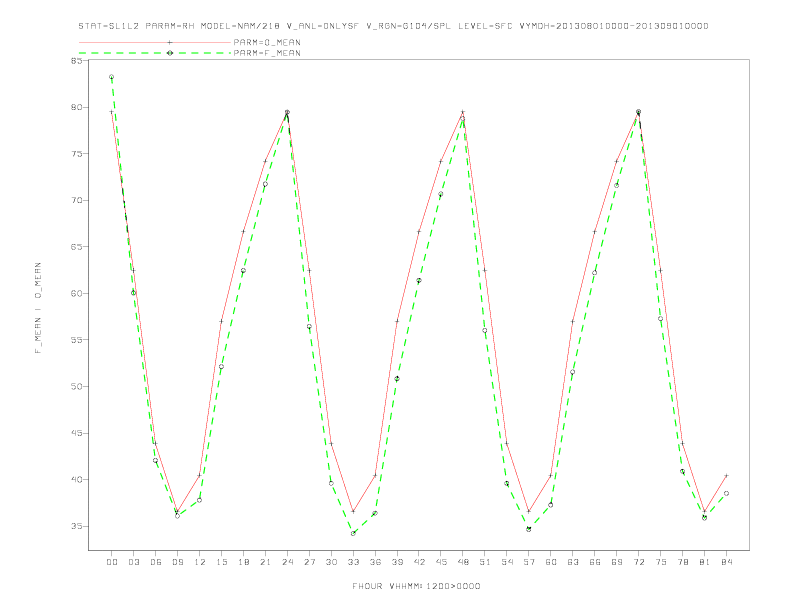Click the chart title line starting with STAT=SL1L2
The width and height of the screenshot is (792, 612).
click(393, 26)
